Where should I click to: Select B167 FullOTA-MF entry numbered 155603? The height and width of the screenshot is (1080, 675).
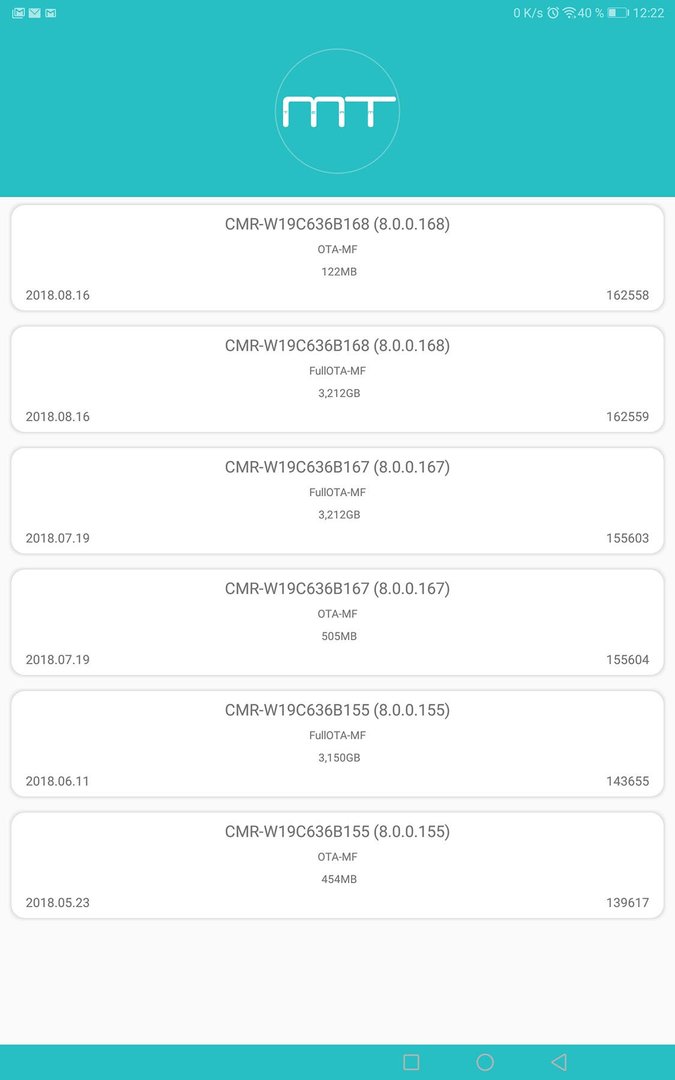coord(338,501)
